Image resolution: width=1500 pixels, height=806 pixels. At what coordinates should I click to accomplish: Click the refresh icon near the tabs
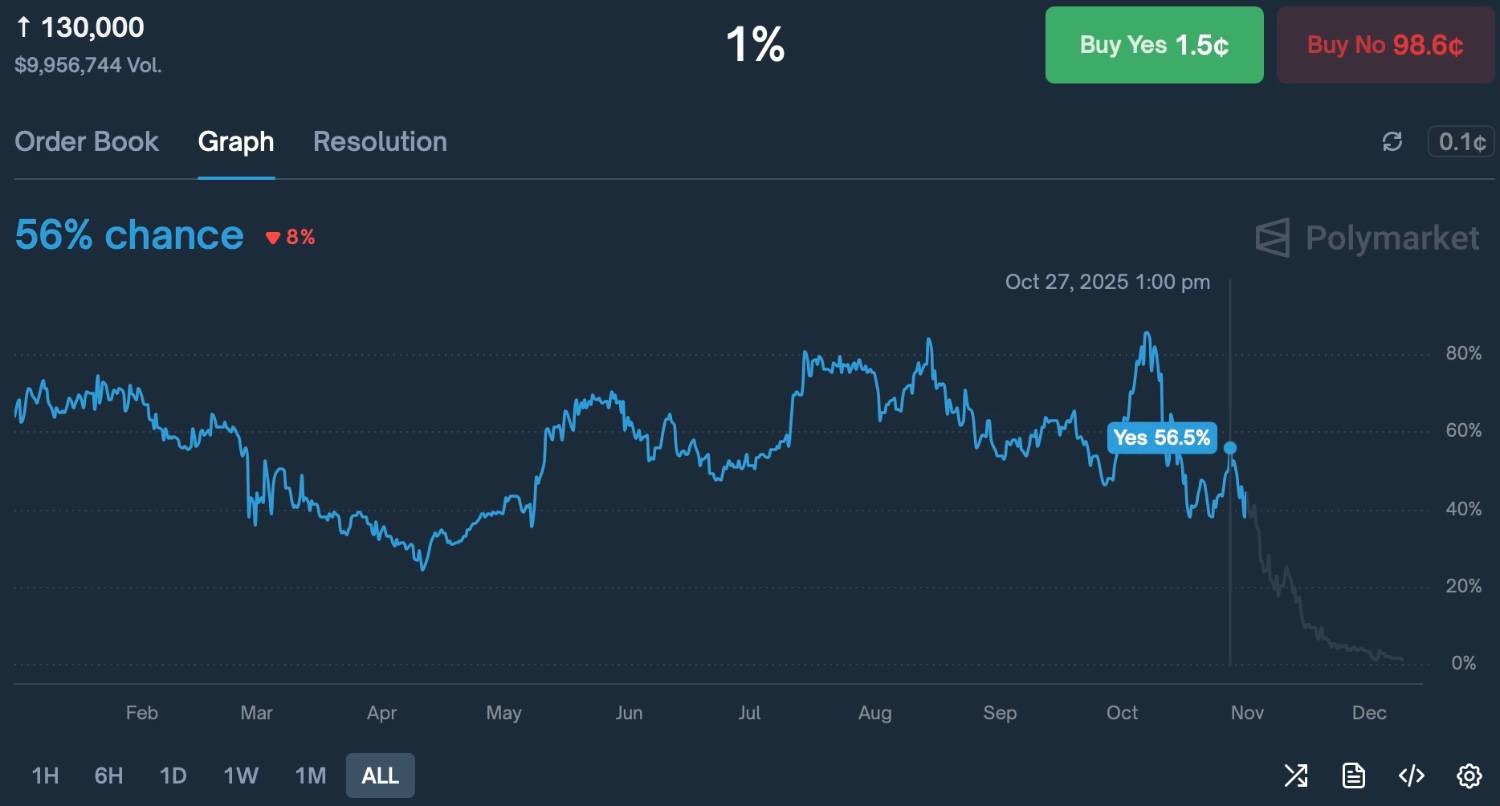click(1392, 142)
